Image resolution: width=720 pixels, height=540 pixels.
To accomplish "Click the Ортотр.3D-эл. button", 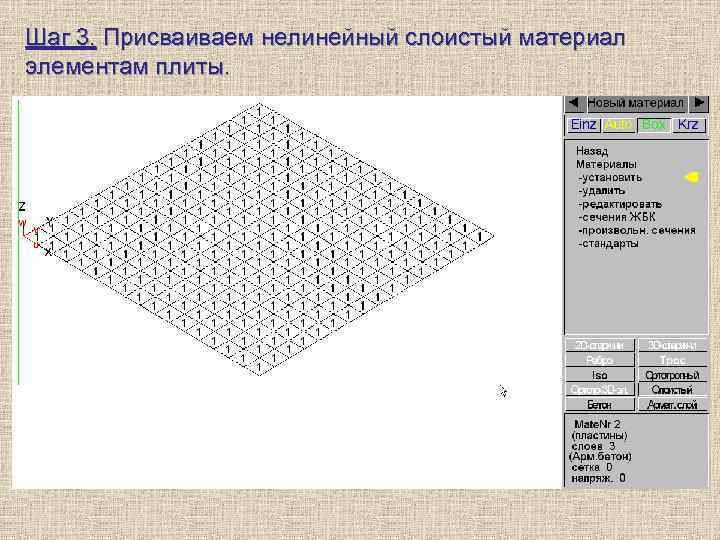I will coord(600,390).
